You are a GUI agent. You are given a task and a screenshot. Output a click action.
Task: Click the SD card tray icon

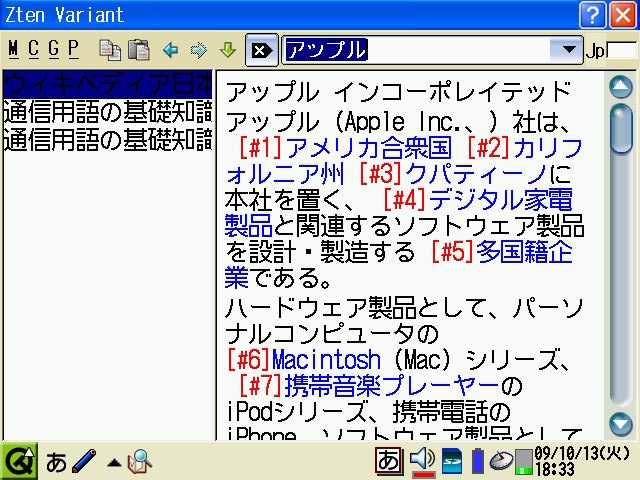[452, 461]
